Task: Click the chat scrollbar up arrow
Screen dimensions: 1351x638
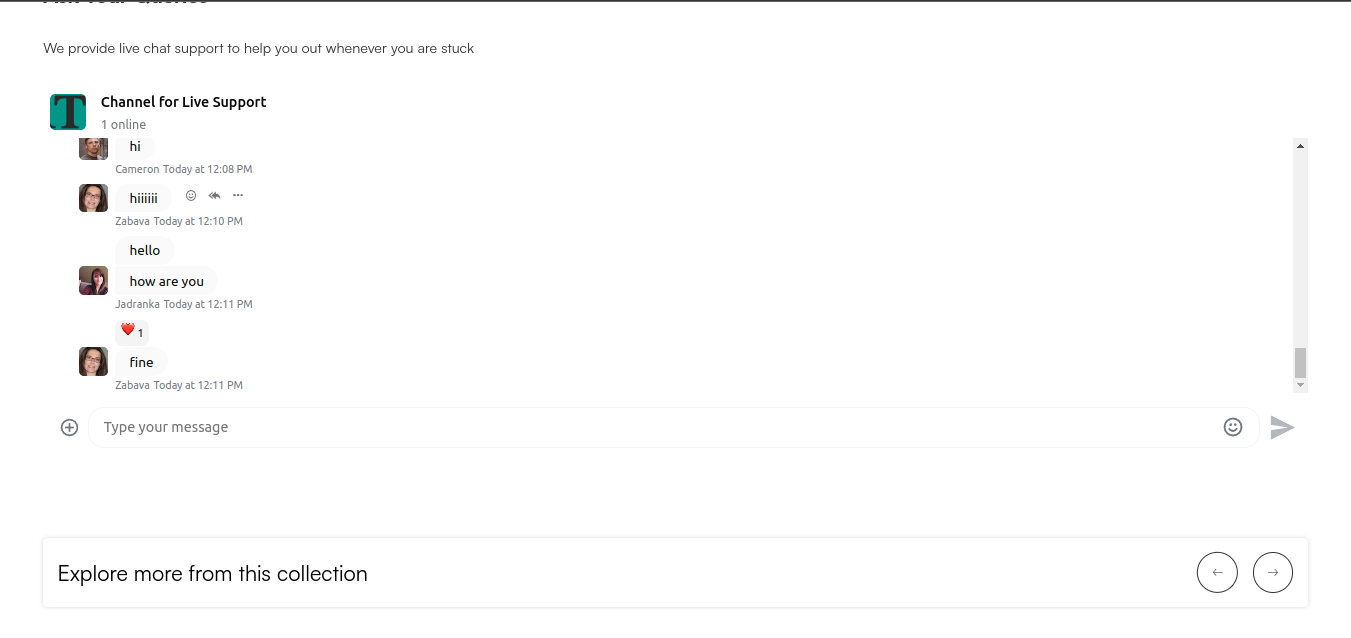Action: click(1300, 146)
